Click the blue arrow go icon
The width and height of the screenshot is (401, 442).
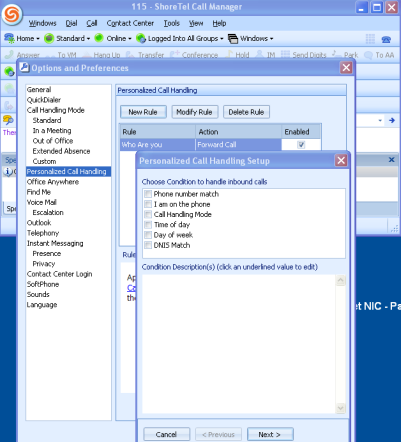click(392, 120)
